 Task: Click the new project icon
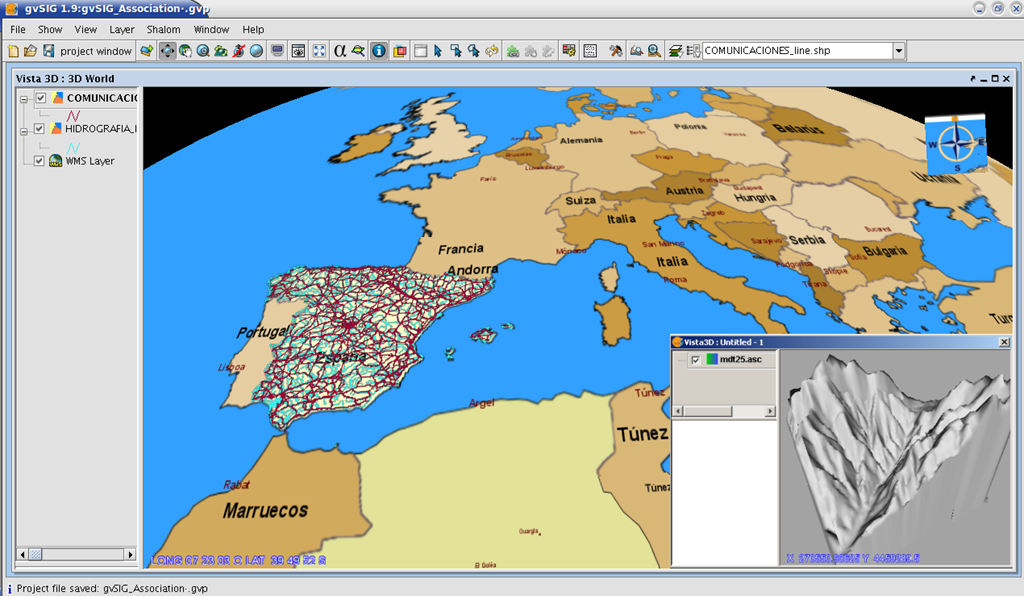point(13,51)
